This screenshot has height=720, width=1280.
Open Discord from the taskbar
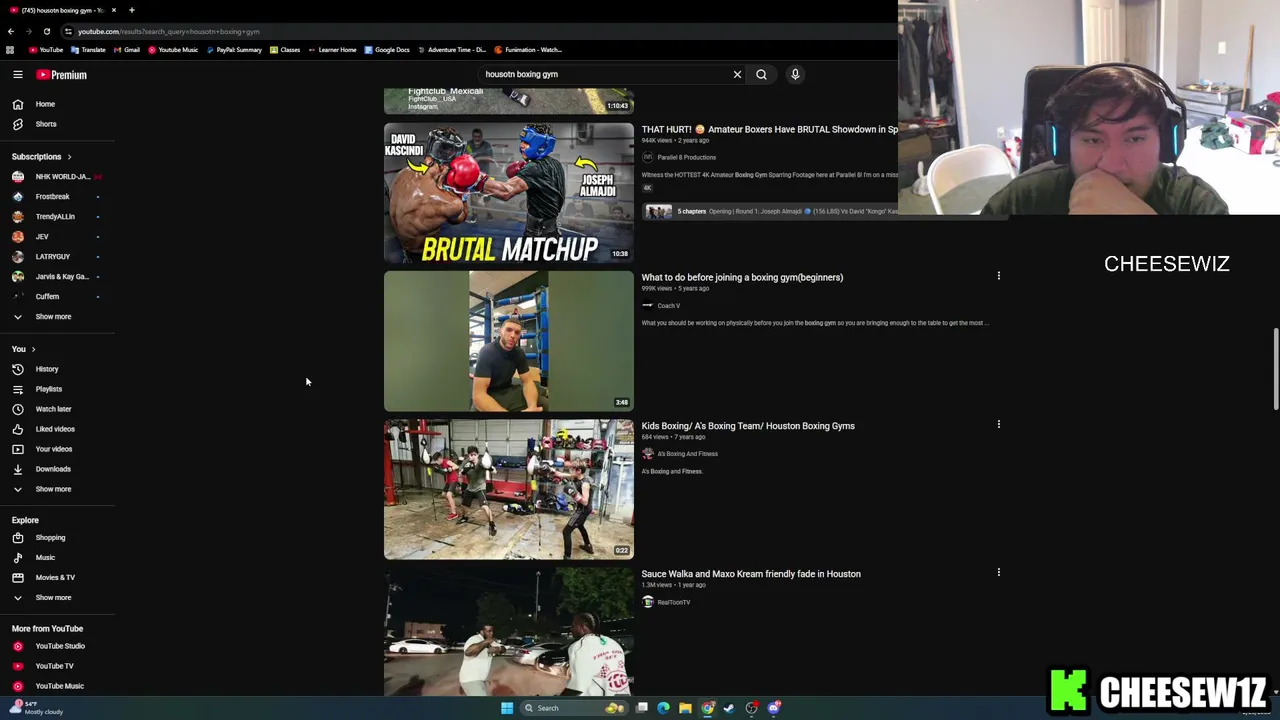click(x=773, y=708)
